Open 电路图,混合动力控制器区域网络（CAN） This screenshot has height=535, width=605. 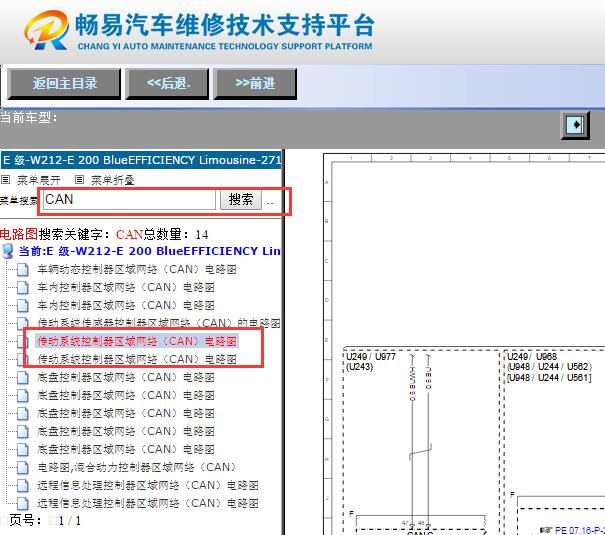coord(137,467)
